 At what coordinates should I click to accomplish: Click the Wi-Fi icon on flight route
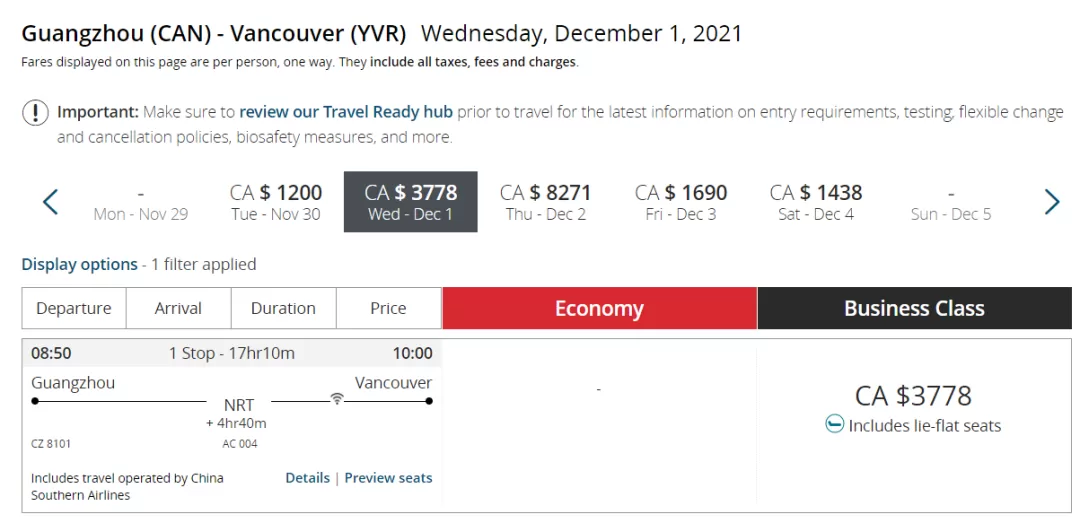[x=336, y=398]
